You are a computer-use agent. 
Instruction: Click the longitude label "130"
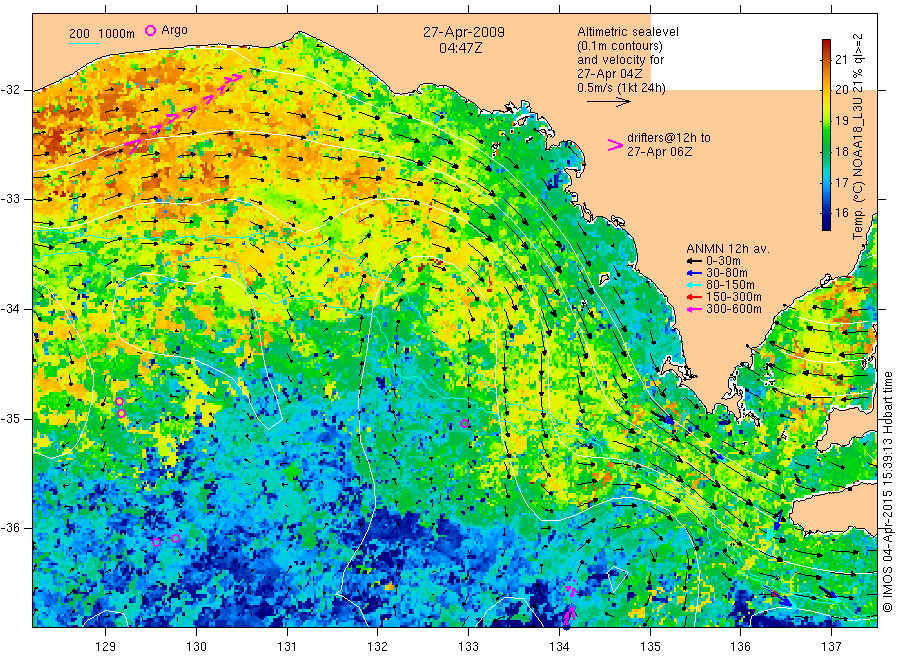[196, 647]
